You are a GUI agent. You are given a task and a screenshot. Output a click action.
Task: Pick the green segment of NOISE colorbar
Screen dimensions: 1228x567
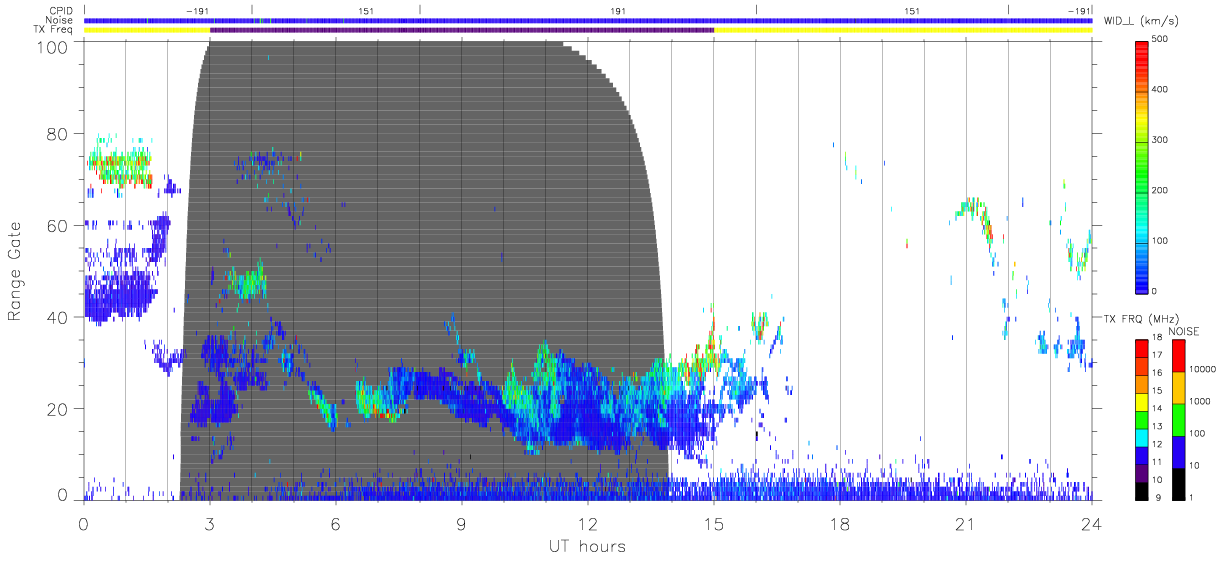pyautogui.click(x=1178, y=420)
